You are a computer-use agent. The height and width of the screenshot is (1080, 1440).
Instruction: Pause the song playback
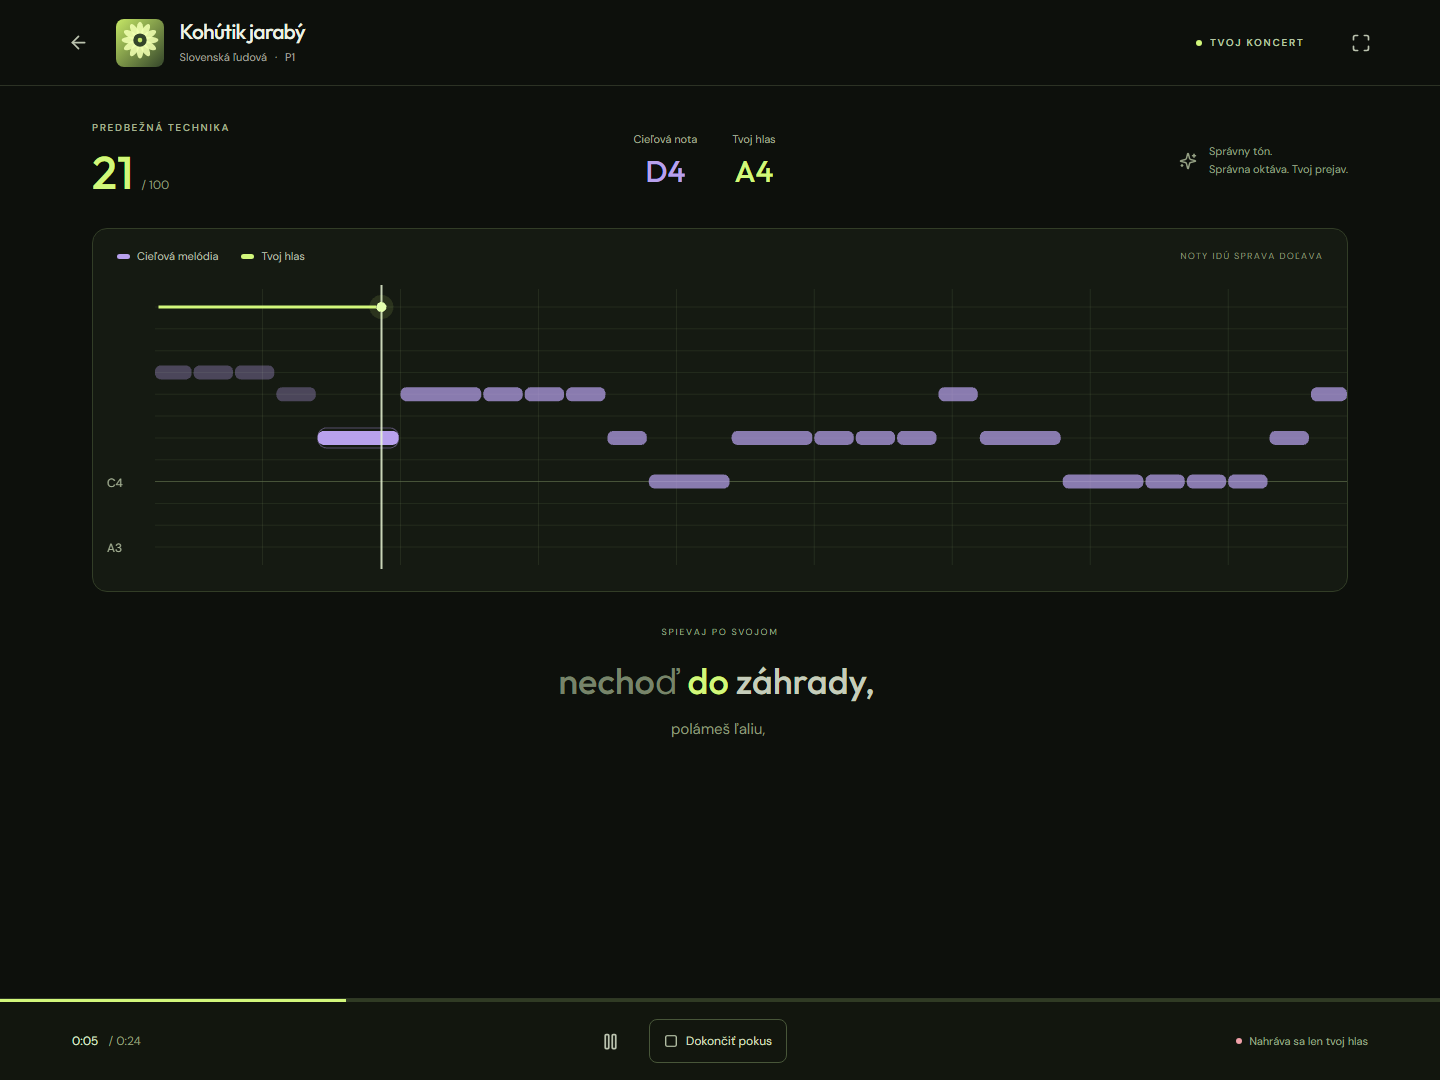610,1041
